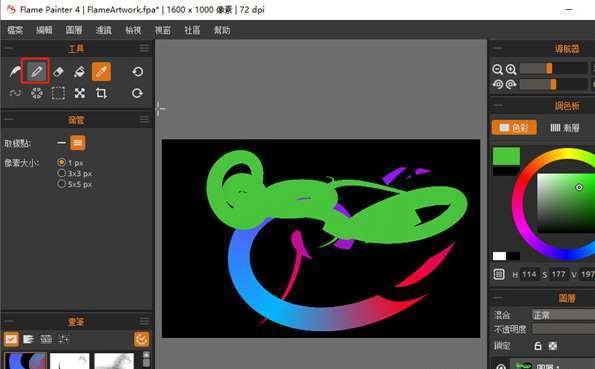Select the fill bucket tool
Image resolution: width=595 pixels, height=369 pixels.
pos(79,71)
